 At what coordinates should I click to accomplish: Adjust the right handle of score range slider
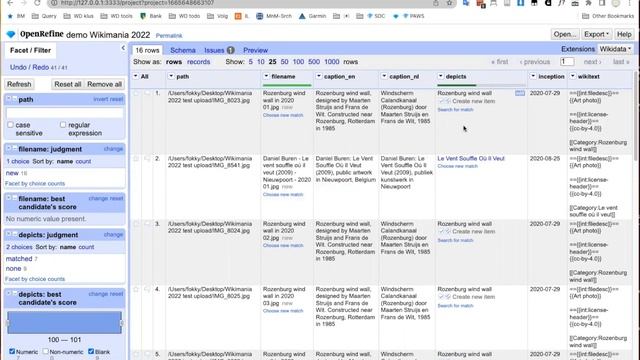point(121,323)
